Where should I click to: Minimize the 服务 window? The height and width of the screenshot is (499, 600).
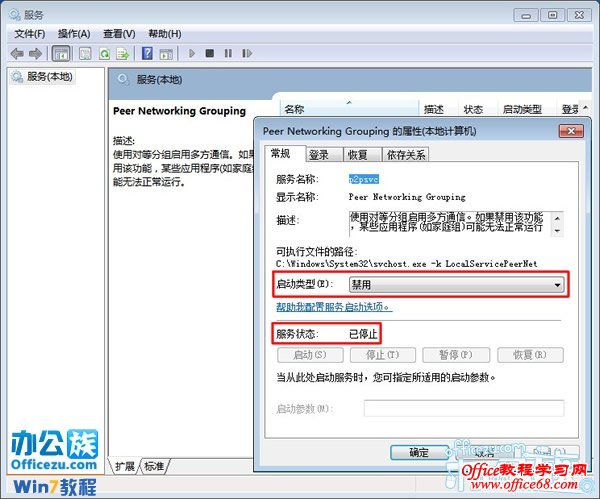click(526, 15)
